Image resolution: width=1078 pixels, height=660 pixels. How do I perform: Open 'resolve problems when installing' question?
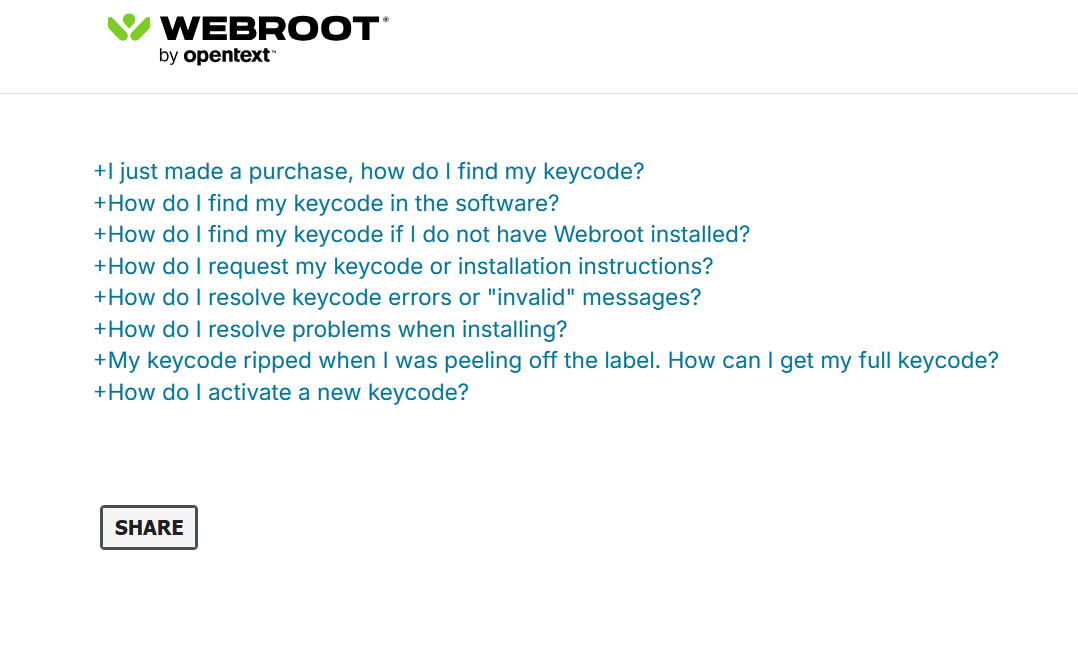pos(337,330)
